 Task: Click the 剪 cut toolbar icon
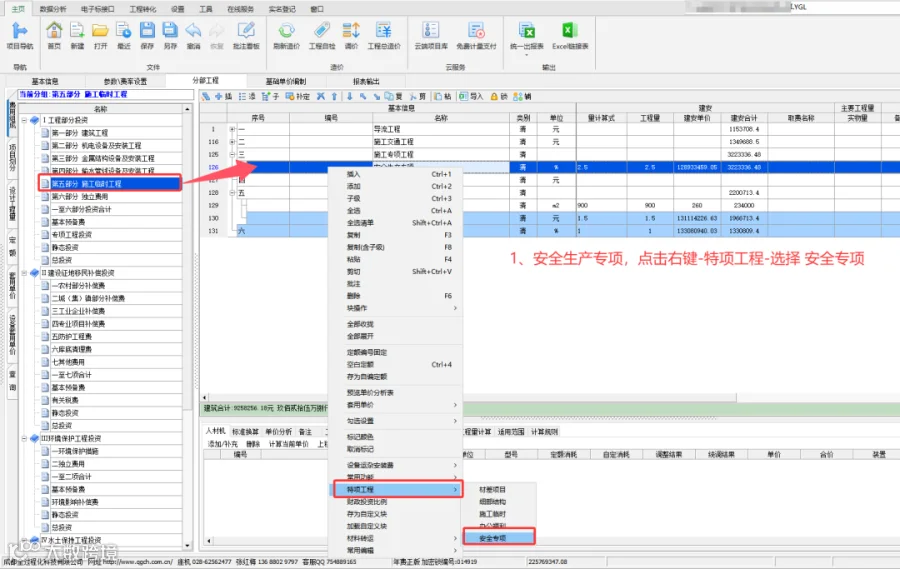417,96
